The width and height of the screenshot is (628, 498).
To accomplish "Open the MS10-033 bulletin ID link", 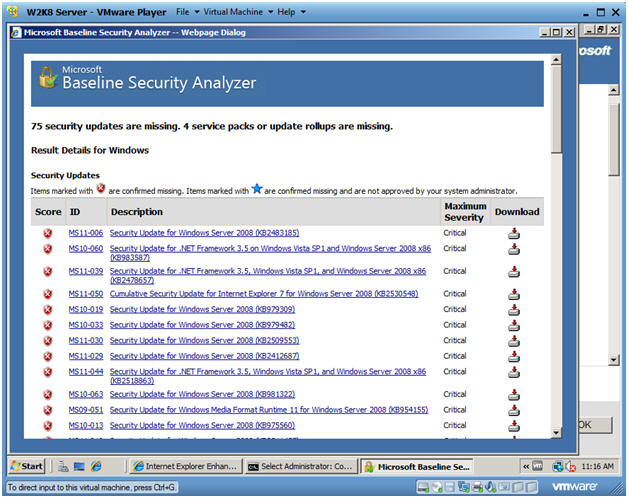I will coord(86,325).
